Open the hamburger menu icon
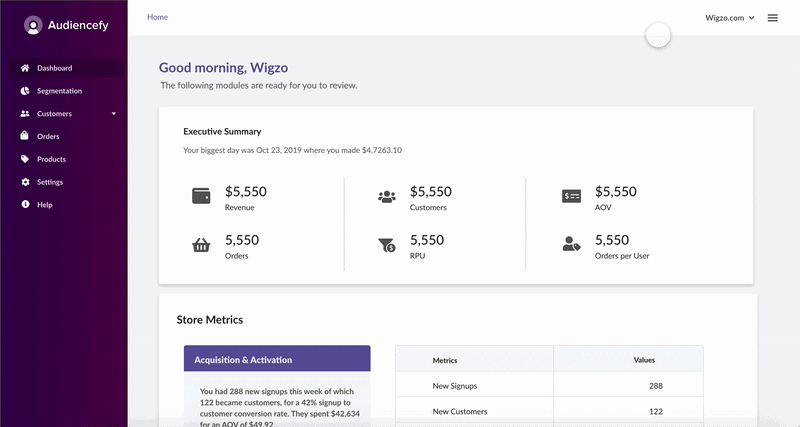800x427 pixels. click(x=773, y=18)
